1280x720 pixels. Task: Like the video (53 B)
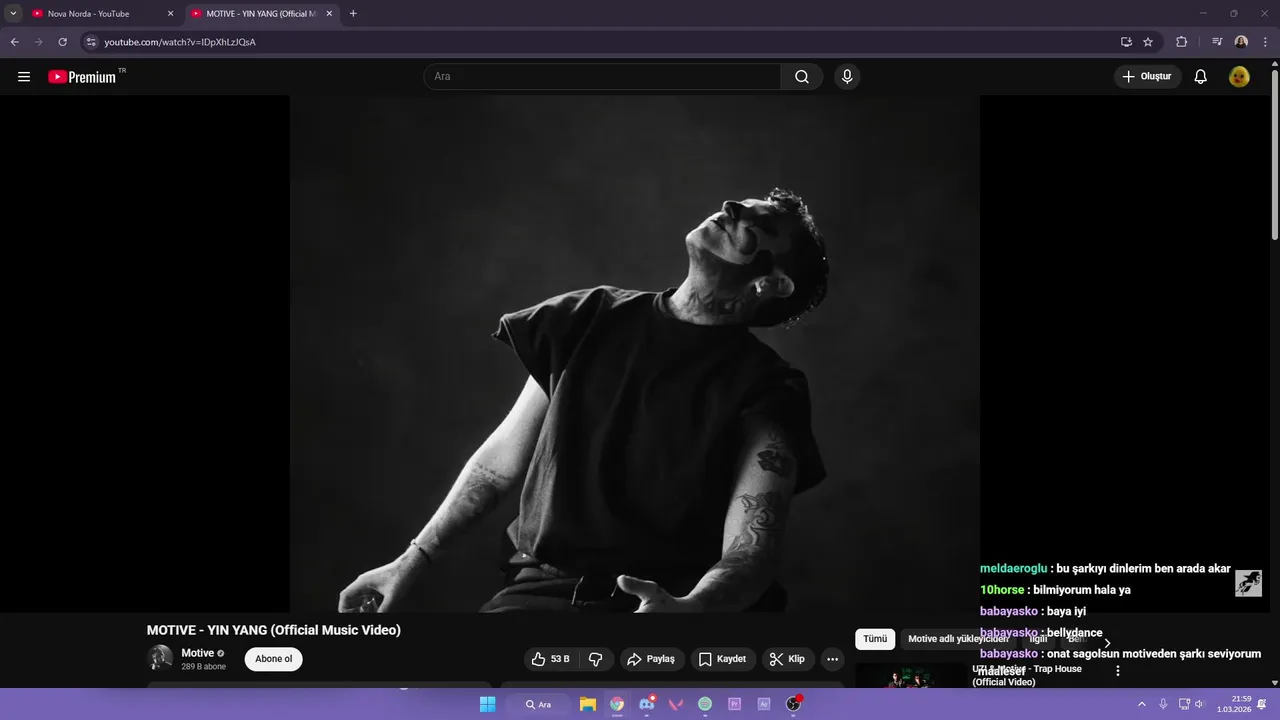click(550, 659)
